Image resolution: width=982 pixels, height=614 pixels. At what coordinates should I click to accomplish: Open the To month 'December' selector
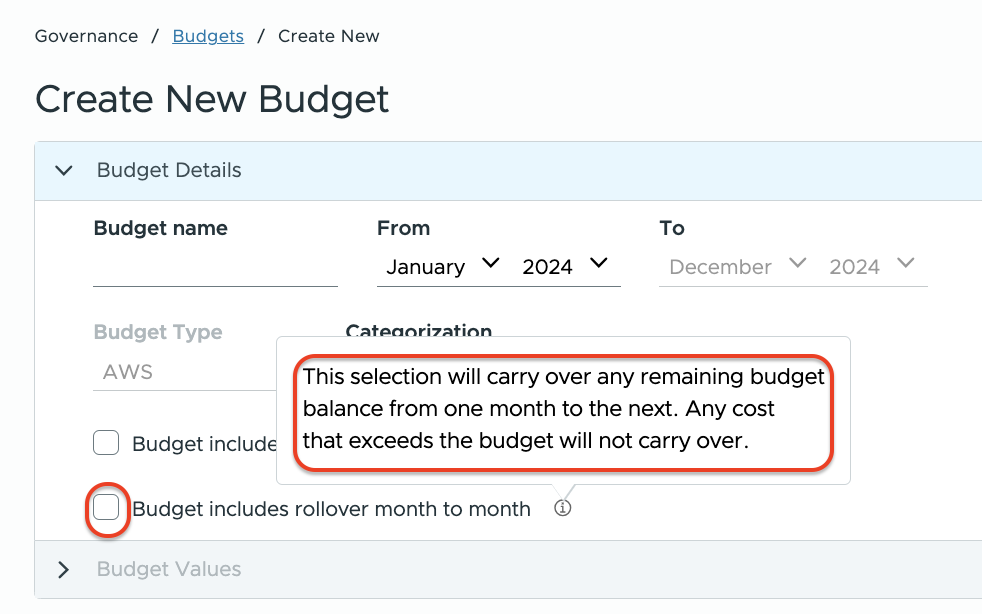720,267
